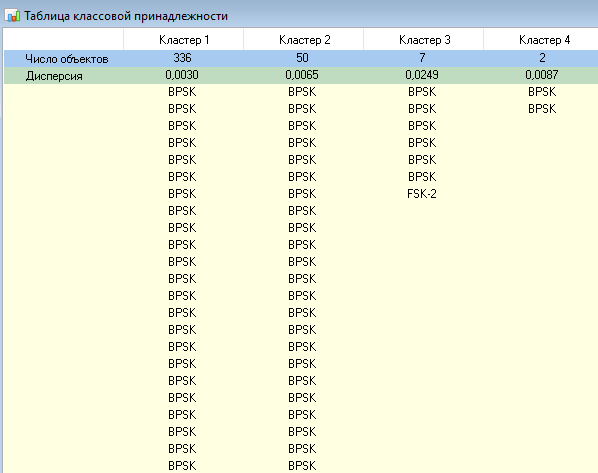
Task: Click the chart icon in the window title bar
Action: [13, 16]
